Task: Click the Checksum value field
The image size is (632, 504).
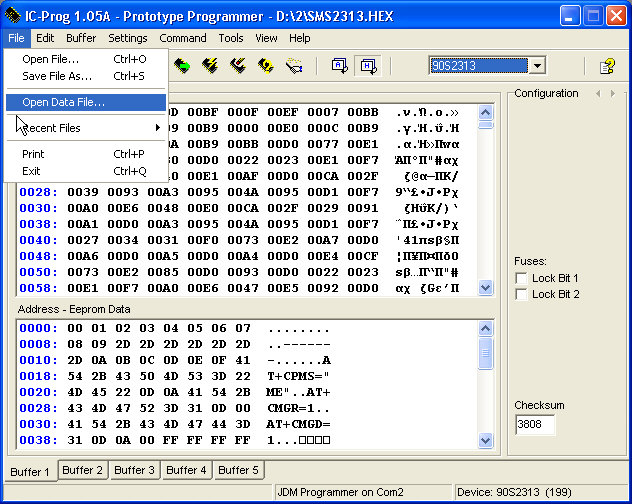Action: [534, 425]
